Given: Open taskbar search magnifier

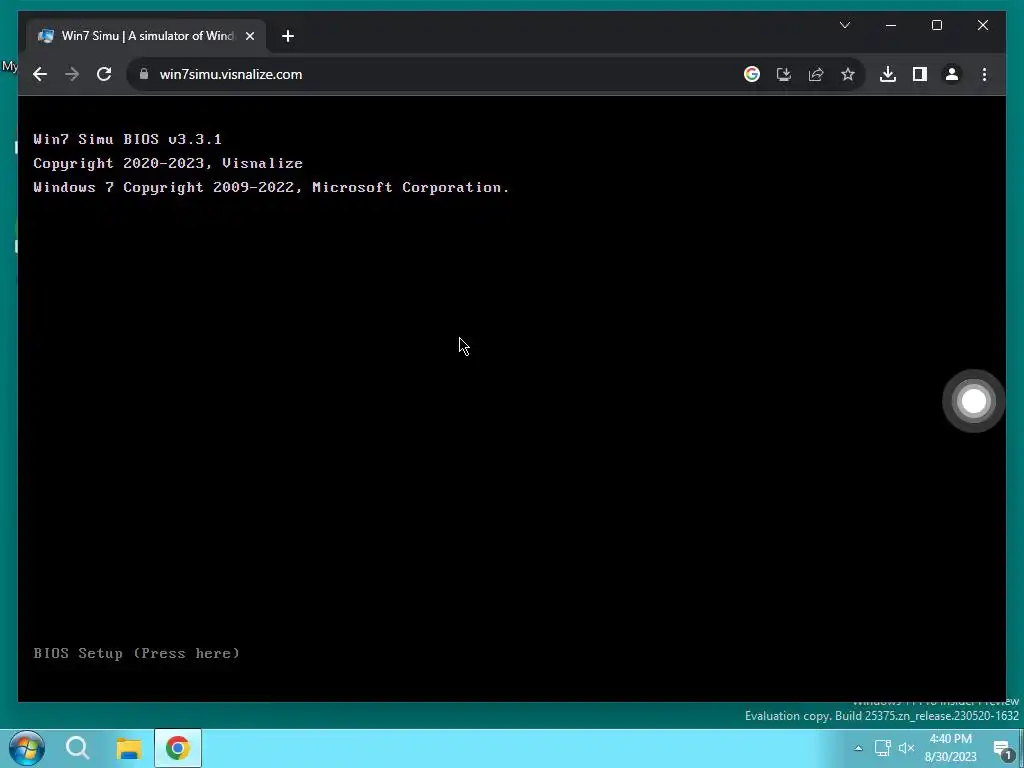Looking at the screenshot, I should coord(78,748).
